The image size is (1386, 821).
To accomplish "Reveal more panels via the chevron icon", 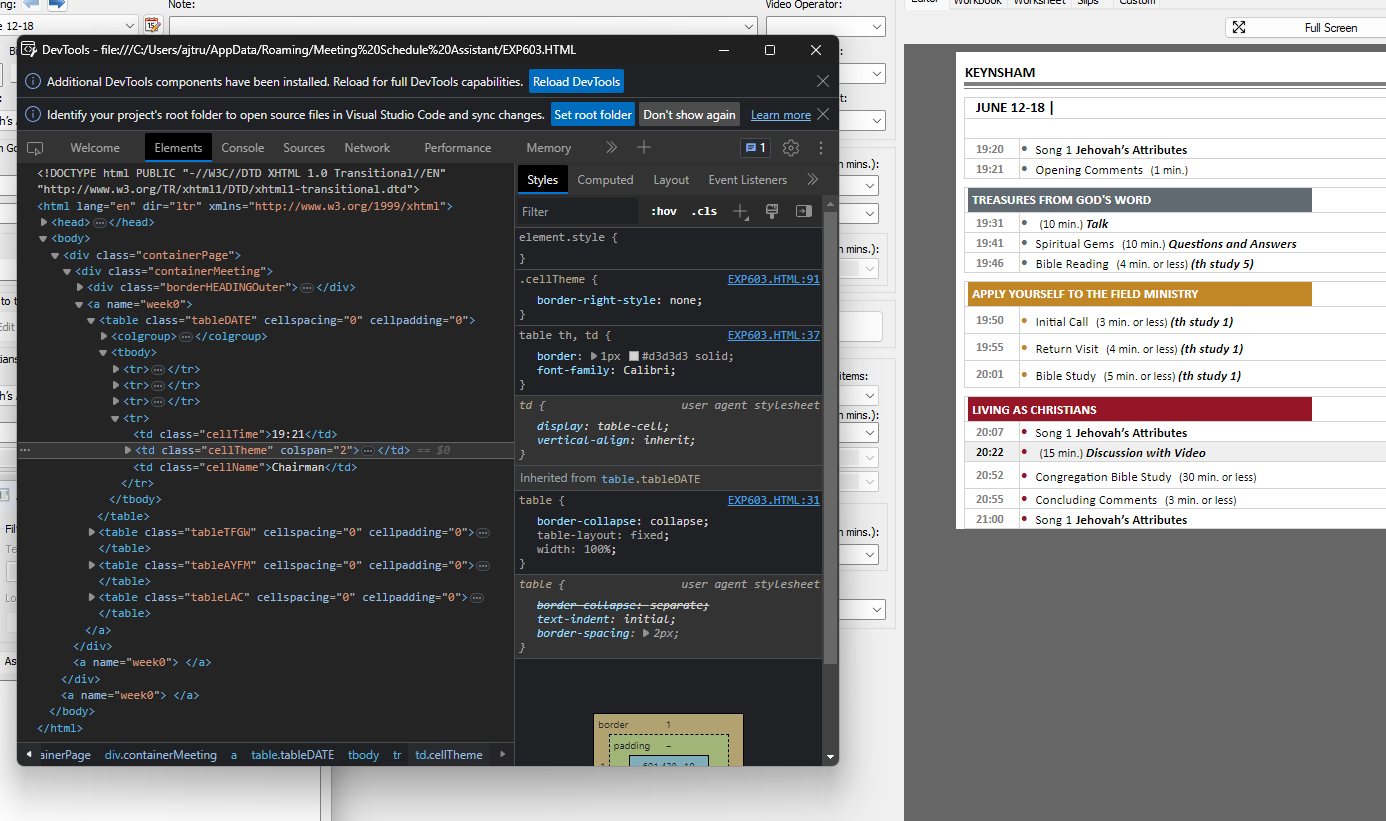I will click(x=611, y=147).
